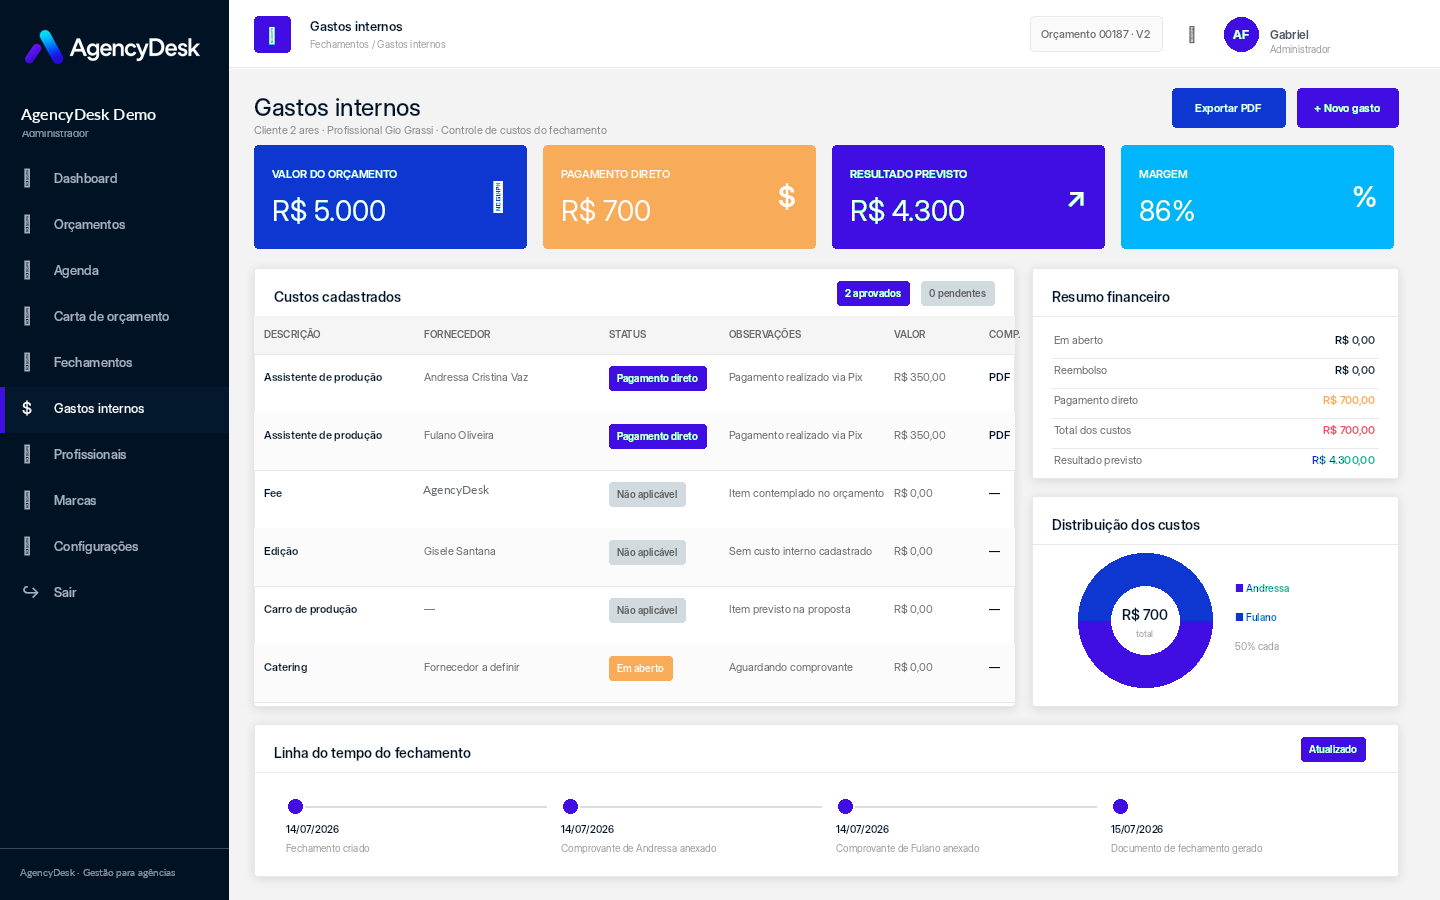Select the Comprovante de Fulano anexado timeline marker
Screen dimensions: 1440x900
(845, 807)
